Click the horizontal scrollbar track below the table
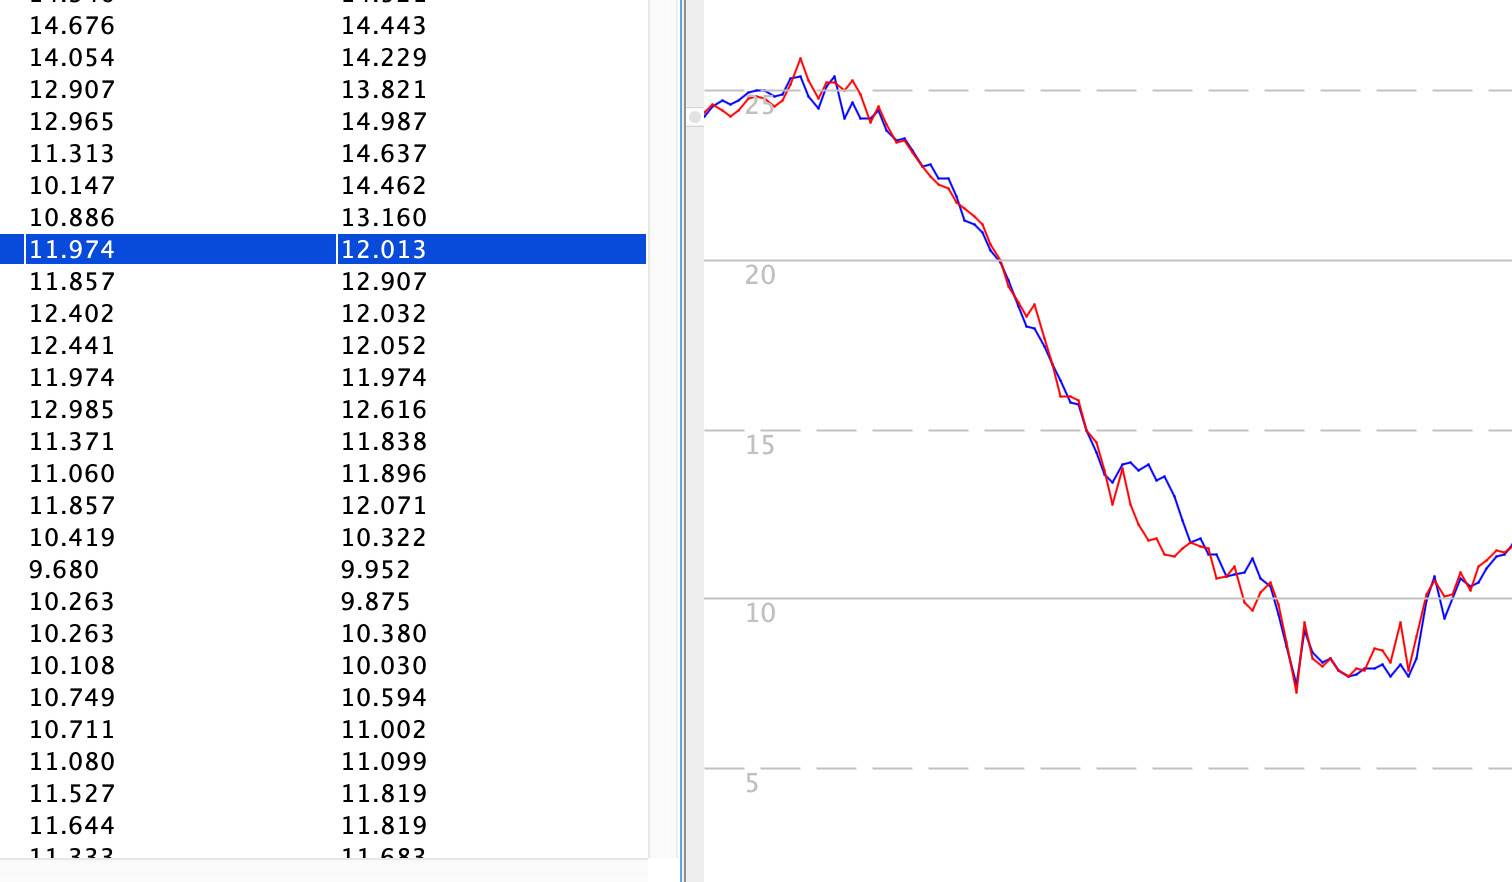The width and height of the screenshot is (1512, 882). click(x=324, y=870)
